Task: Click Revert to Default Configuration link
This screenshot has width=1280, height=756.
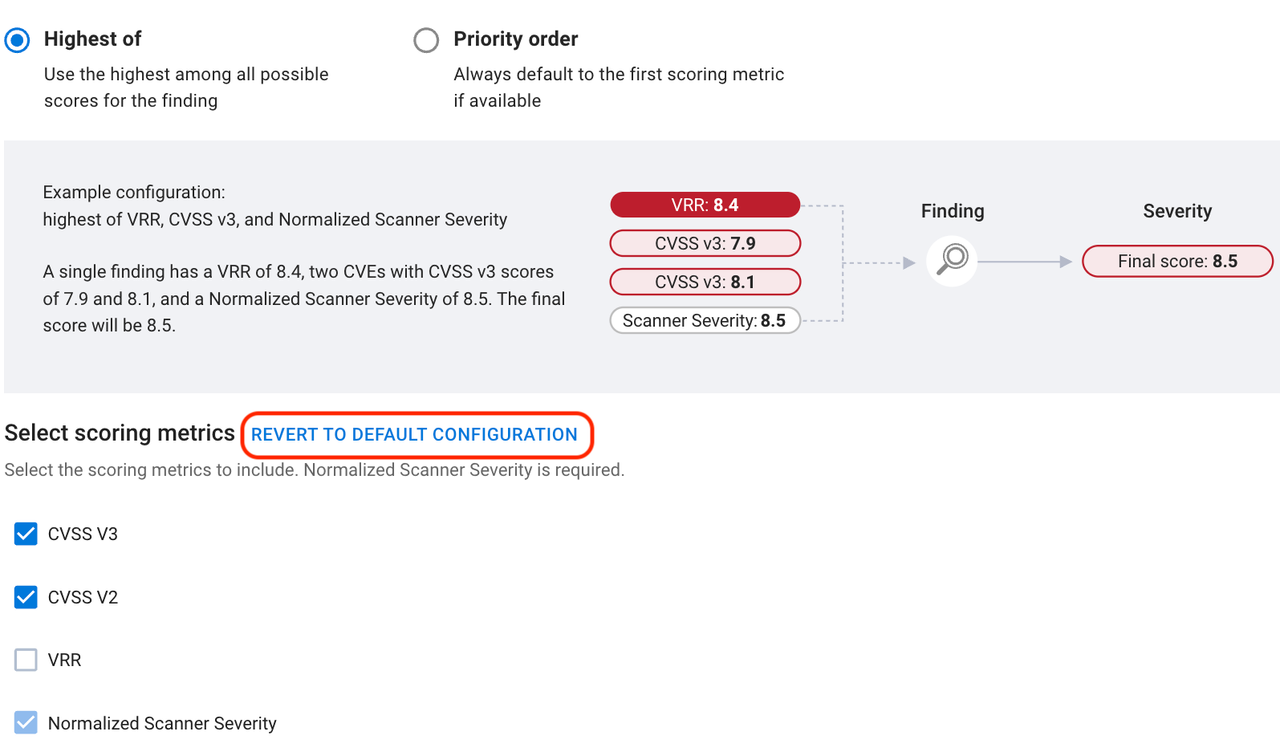Action: point(414,435)
